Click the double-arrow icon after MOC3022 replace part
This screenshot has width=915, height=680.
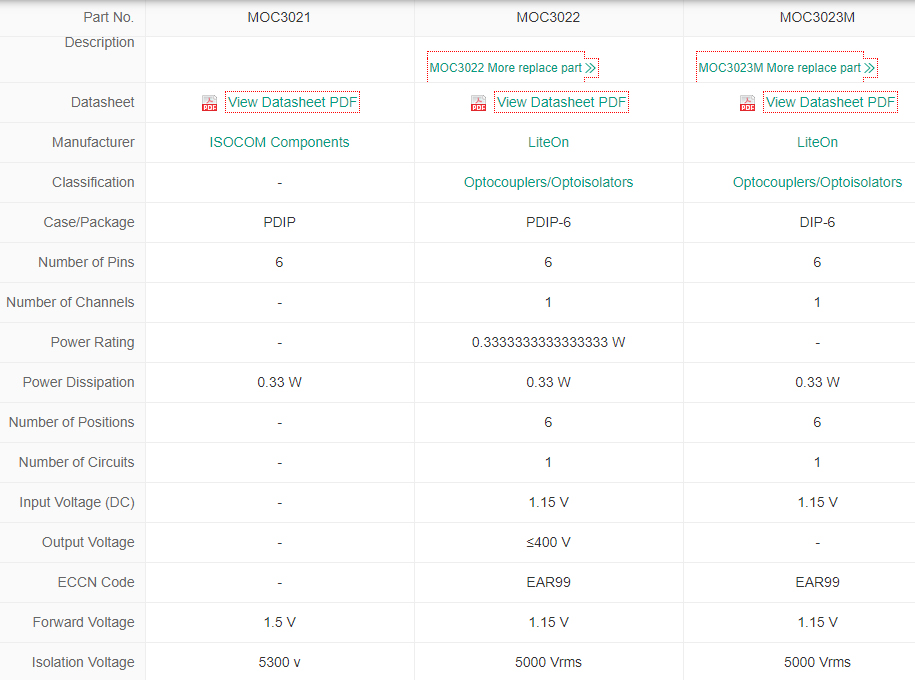point(591,68)
